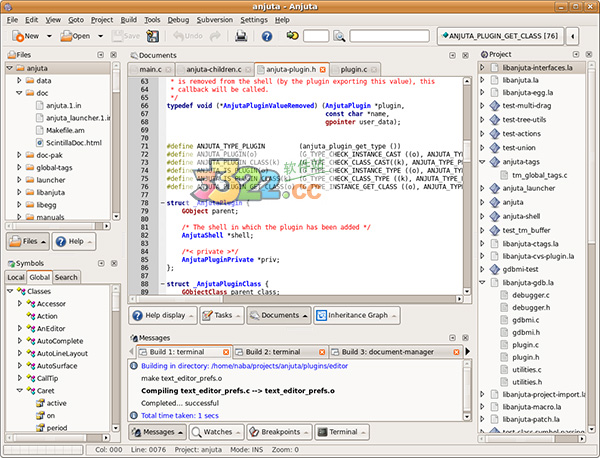Viewport: 600px width, 458px height.
Task: Click the New file toolbar icon
Action: [x=18, y=36]
